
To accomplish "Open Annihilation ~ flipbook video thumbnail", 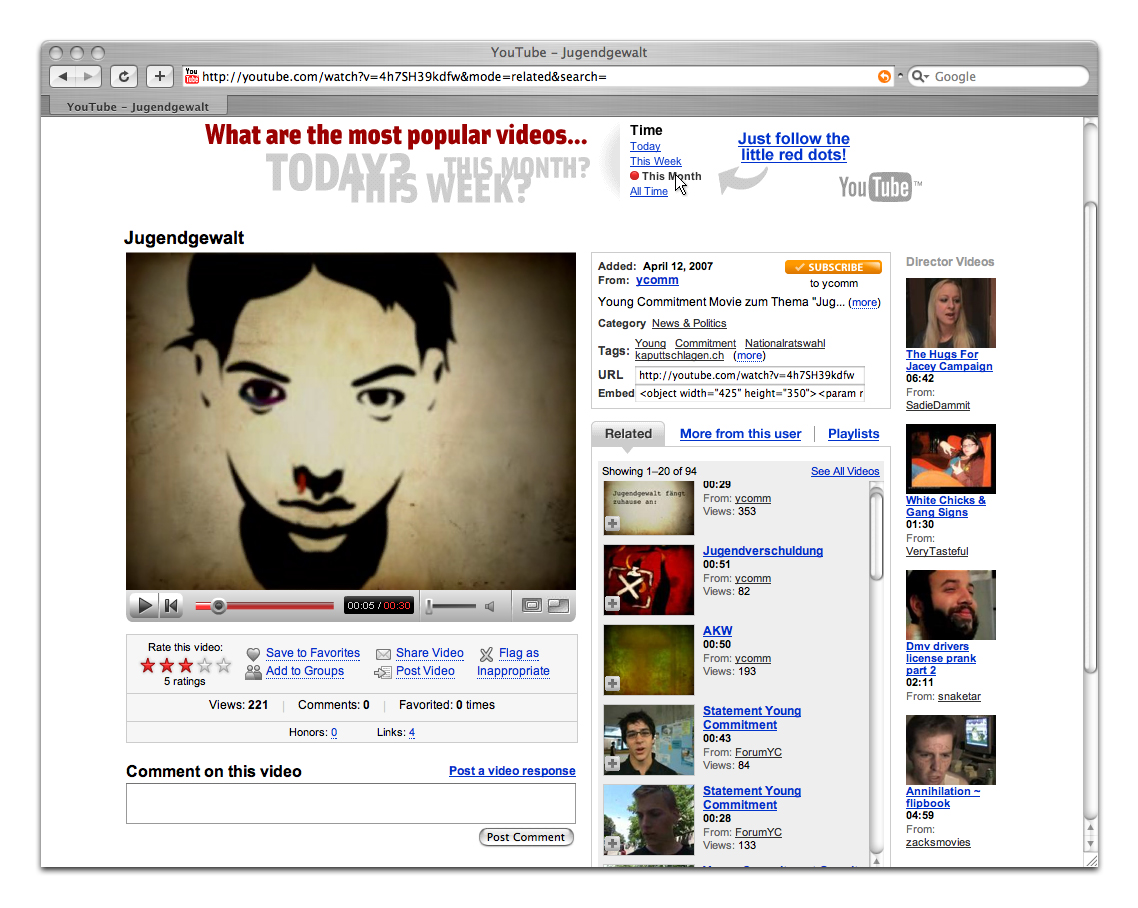I will point(951,750).
